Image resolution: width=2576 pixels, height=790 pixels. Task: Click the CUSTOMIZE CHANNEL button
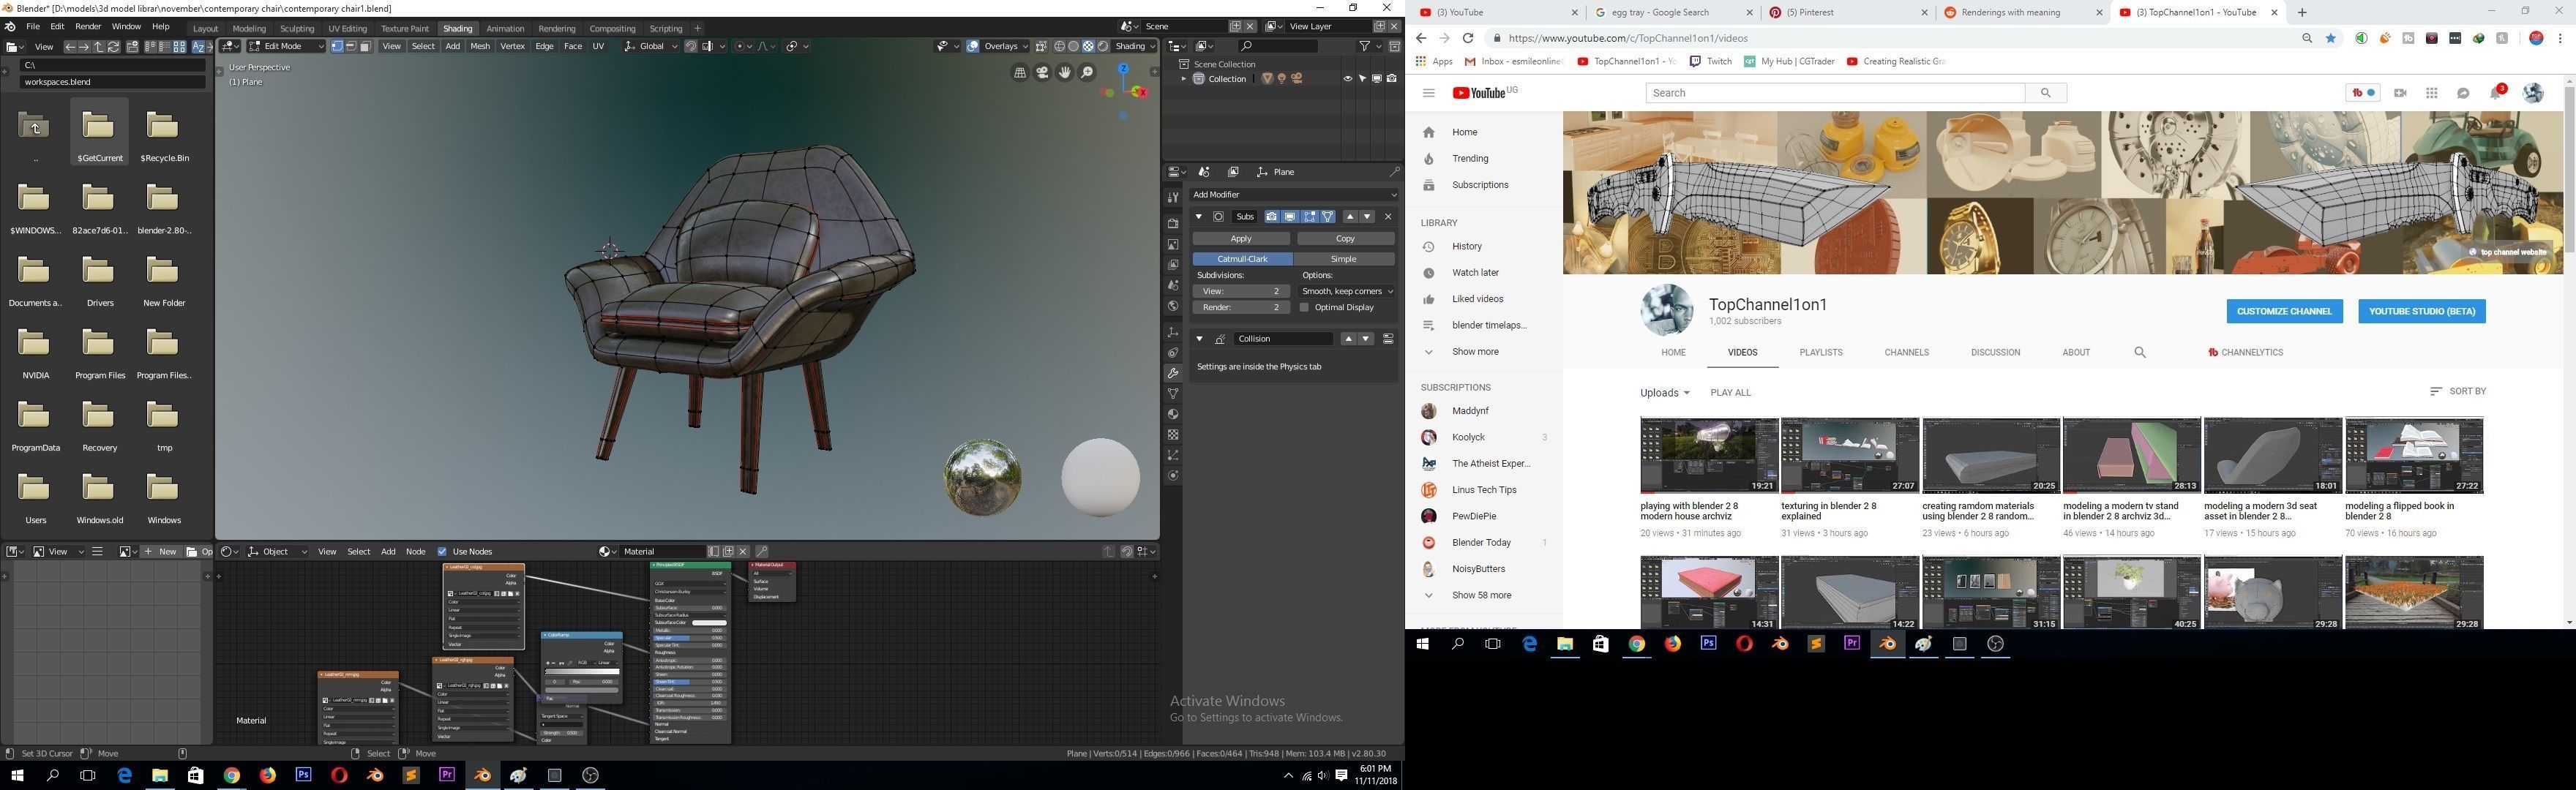click(x=2283, y=311)
